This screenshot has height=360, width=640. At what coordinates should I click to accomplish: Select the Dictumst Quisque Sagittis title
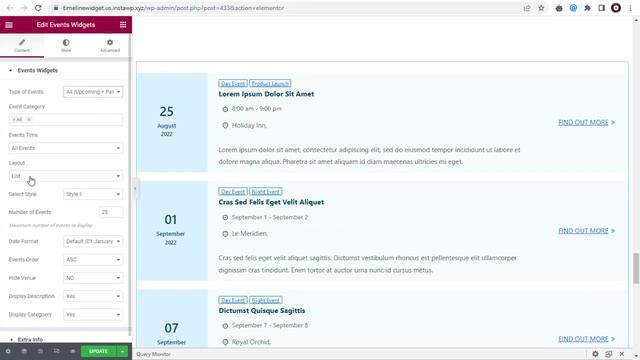262,311
